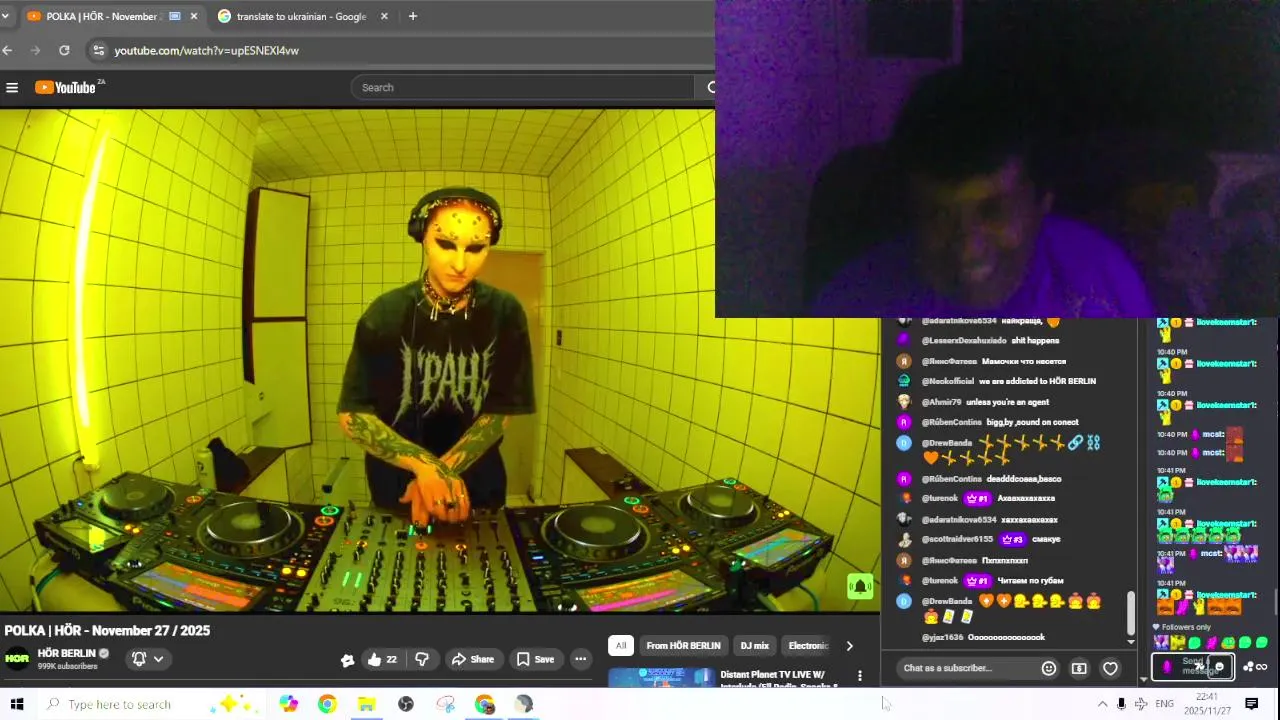Click the video title POLKA | HÖR

pyautogui.click(x=107, y=630)
